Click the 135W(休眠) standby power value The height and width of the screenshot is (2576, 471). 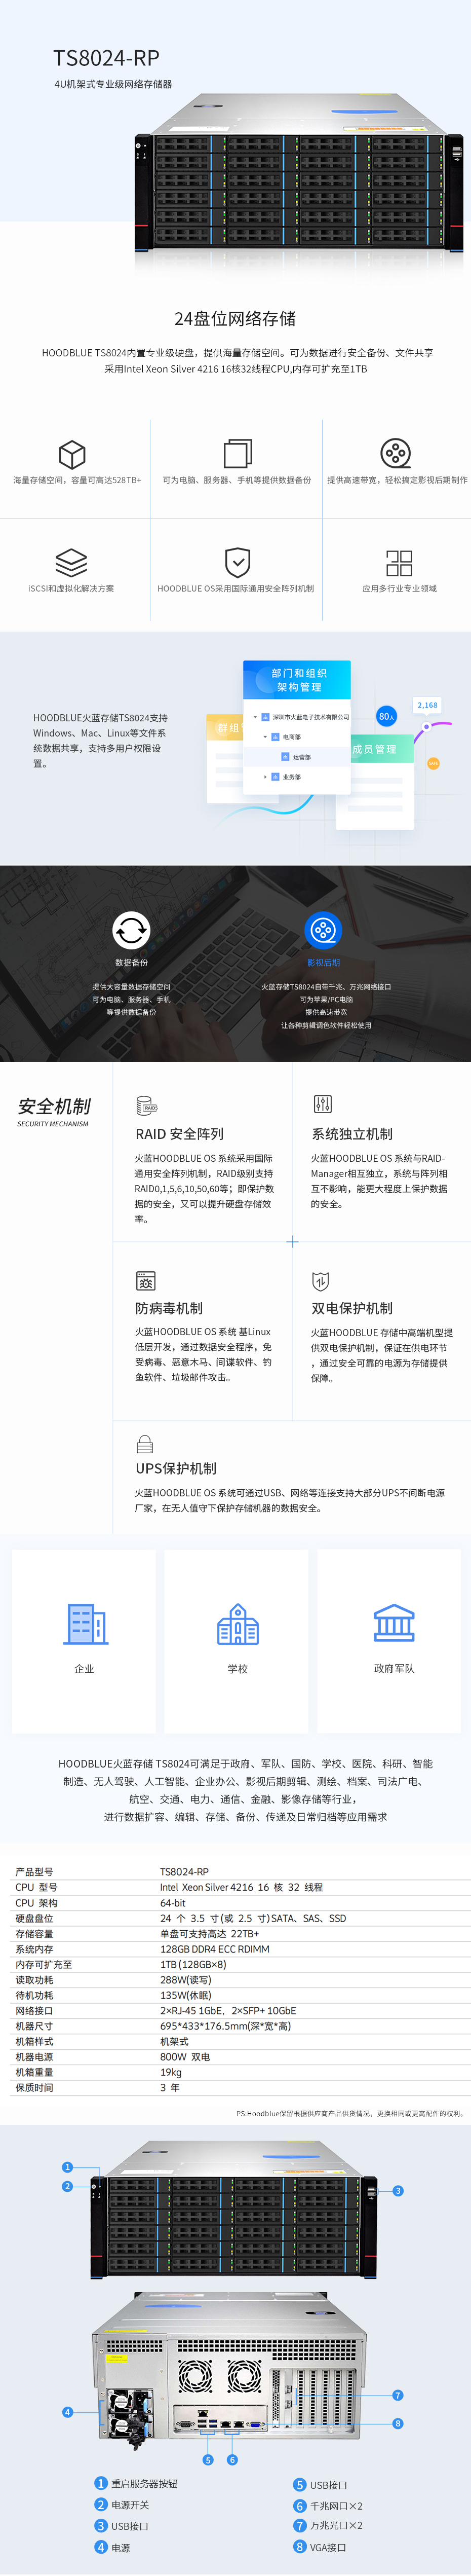point(186,1995)
